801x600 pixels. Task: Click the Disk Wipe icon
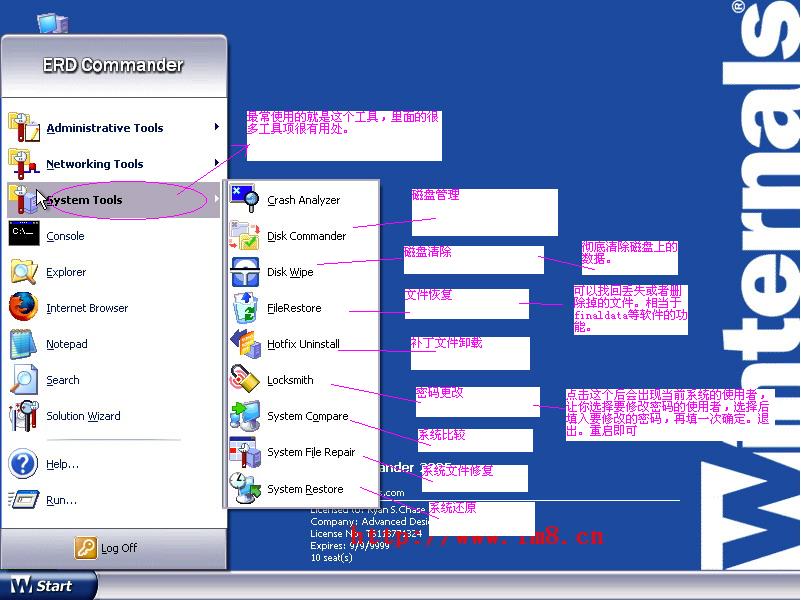(x=245, y=272)
